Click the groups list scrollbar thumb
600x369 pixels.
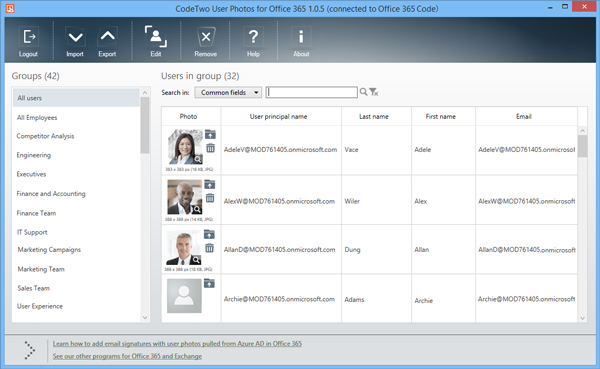pyautogui.click(x=145, y=125)
